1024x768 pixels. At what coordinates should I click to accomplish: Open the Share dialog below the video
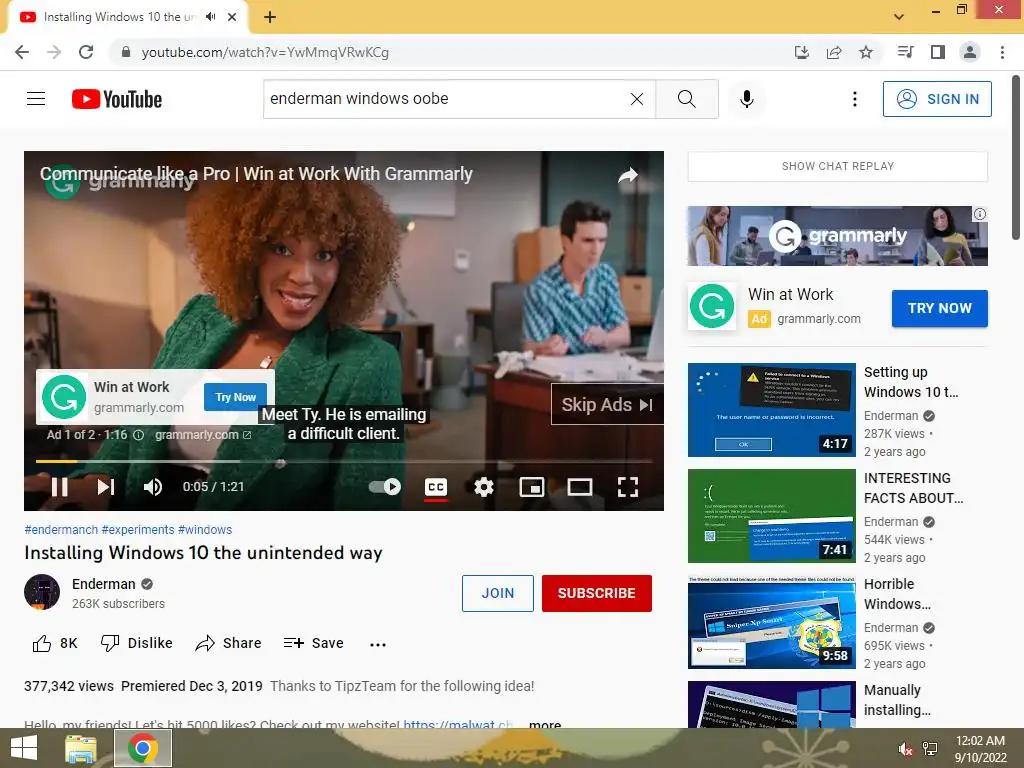click(228, 643)
